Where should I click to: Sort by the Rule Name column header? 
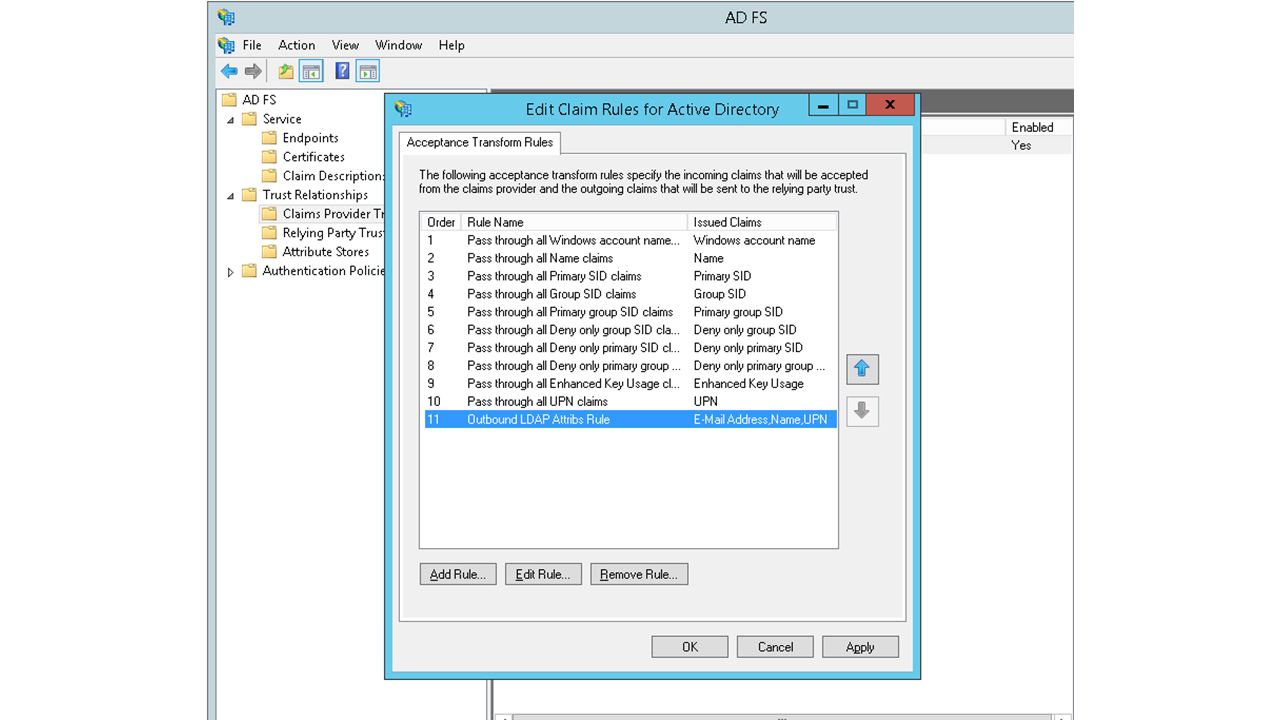574,222
